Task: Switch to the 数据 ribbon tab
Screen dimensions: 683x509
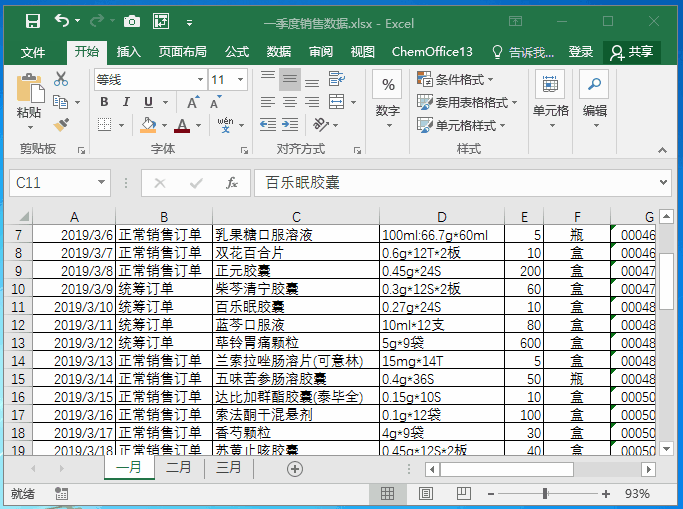Action: 279,52
